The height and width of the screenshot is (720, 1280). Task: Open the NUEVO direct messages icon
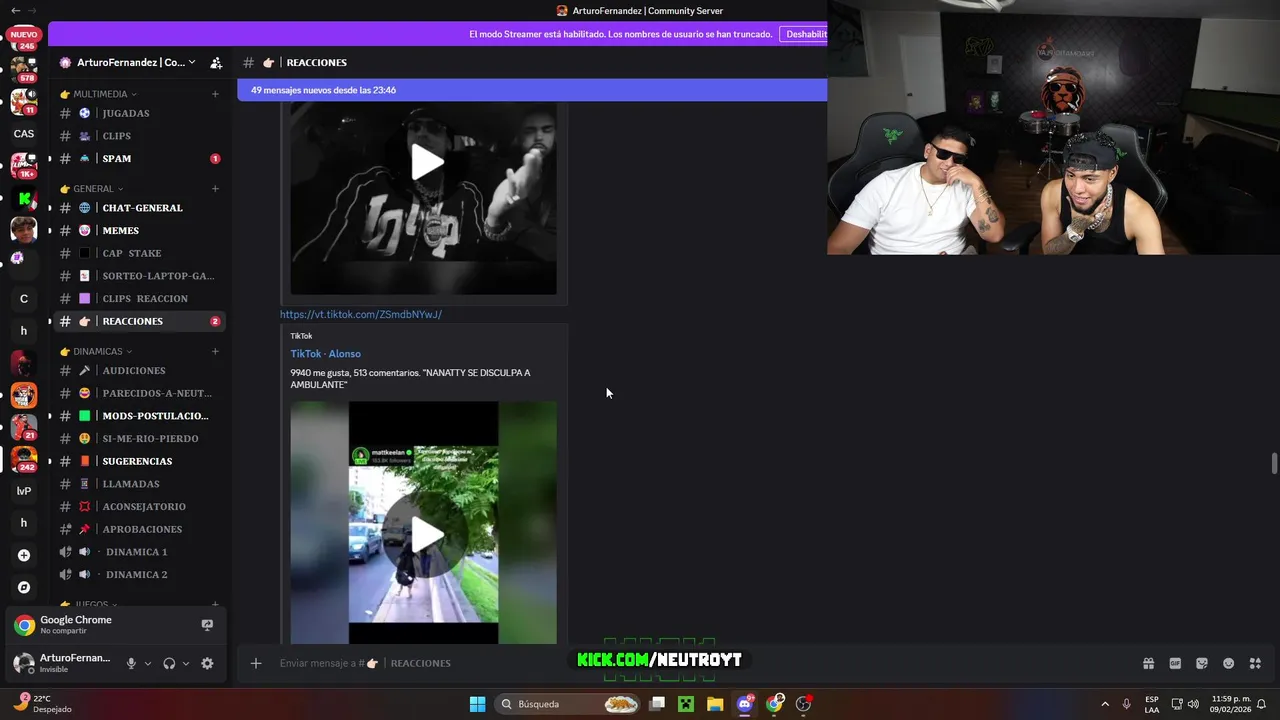[24, 39]
